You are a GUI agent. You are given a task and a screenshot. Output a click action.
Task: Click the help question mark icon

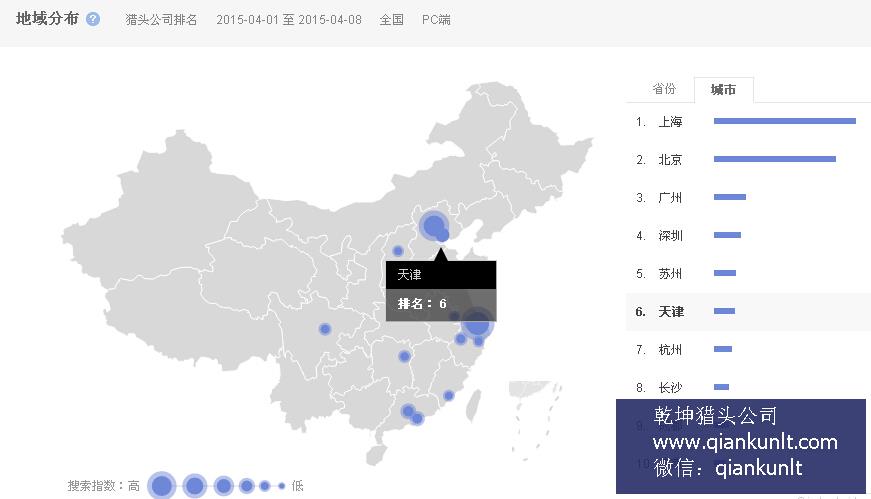(x=93, y=19)
